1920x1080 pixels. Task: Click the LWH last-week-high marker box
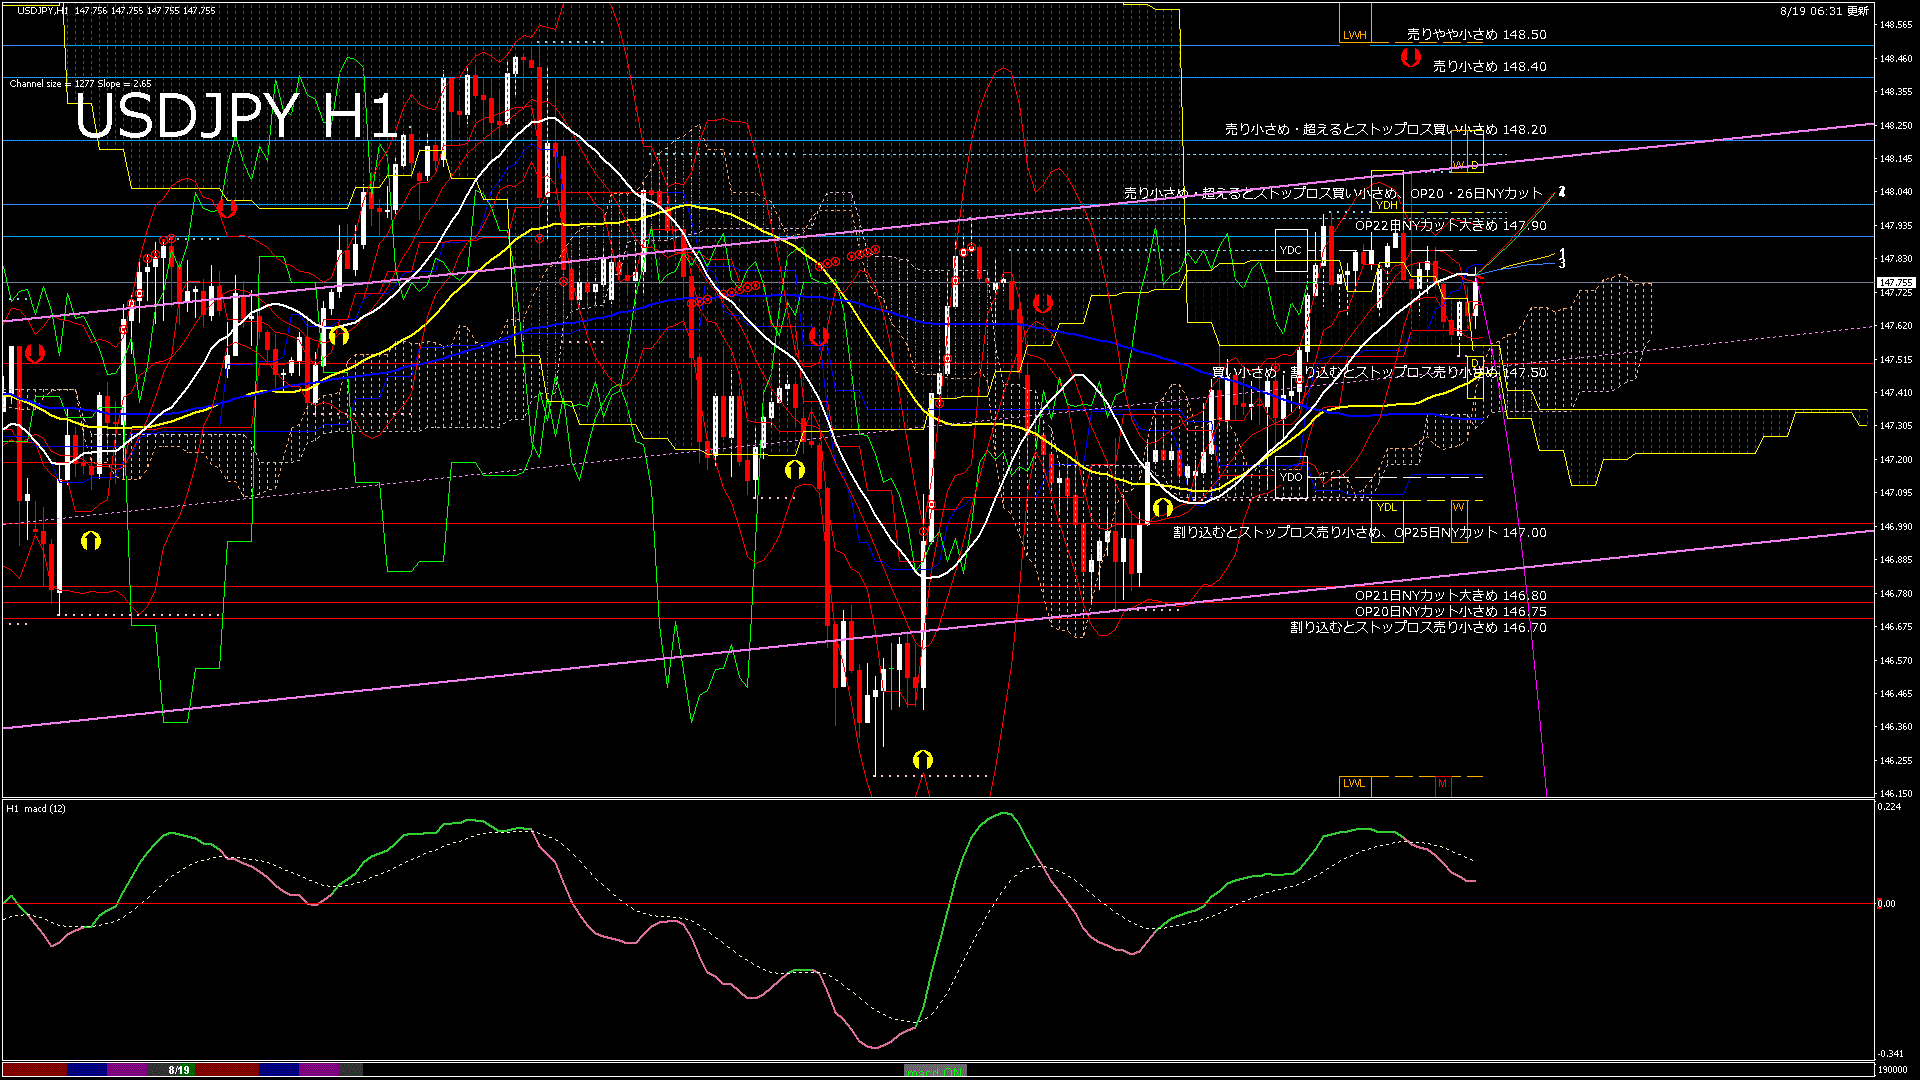point(1354,35)
